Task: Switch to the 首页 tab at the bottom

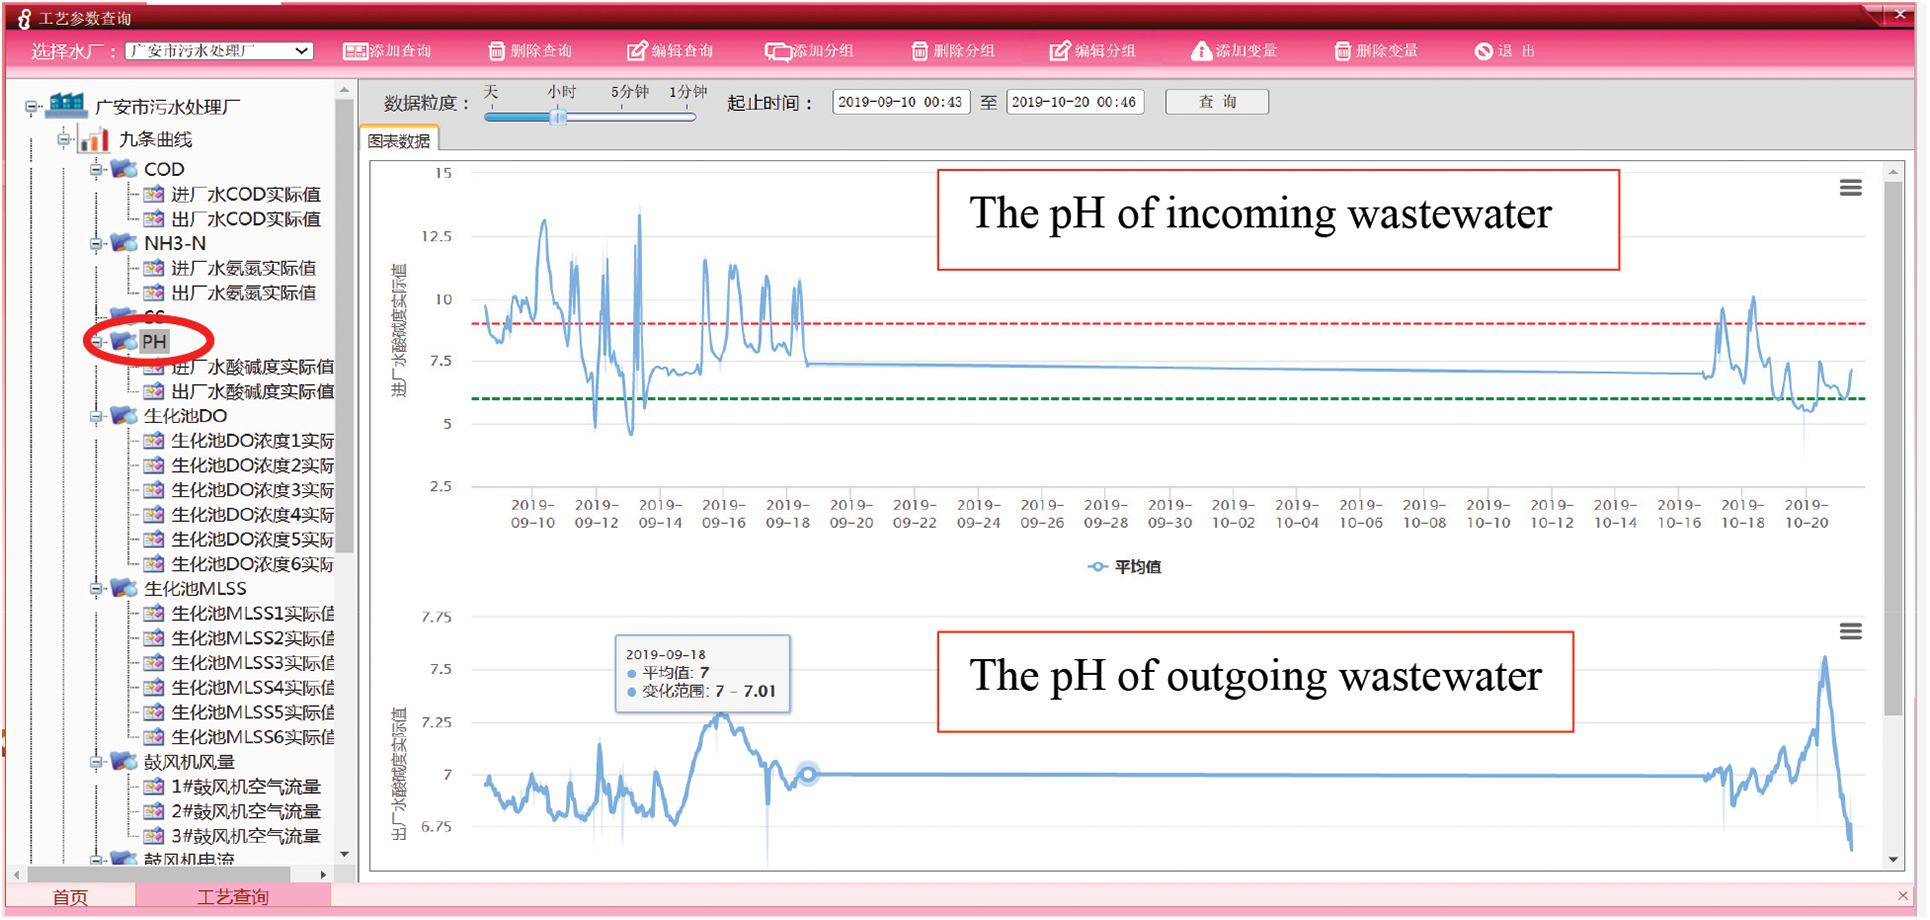Action: 70,897
